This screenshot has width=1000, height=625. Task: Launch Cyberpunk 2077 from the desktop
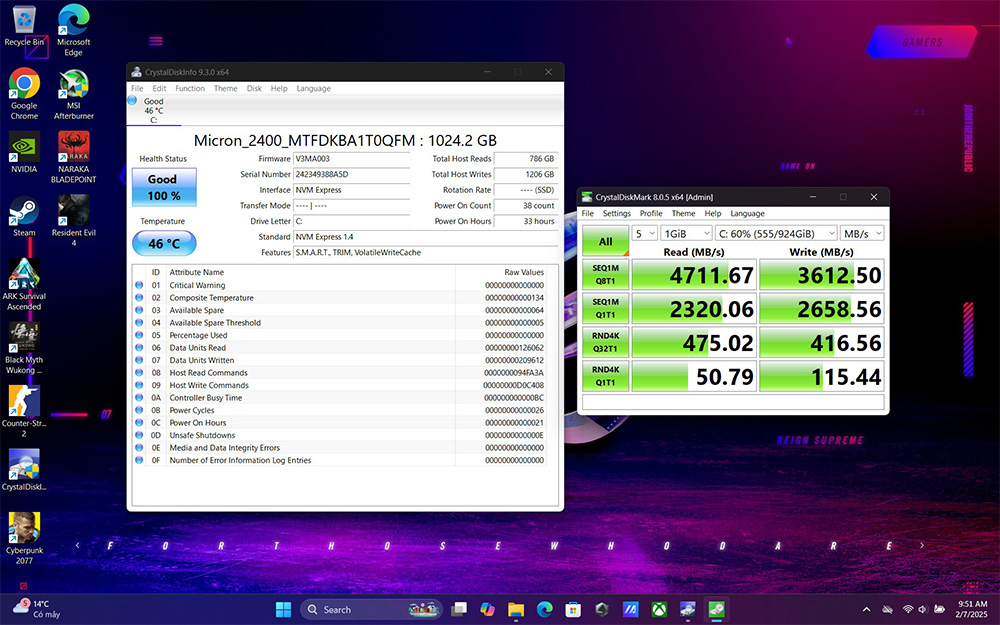24,528
